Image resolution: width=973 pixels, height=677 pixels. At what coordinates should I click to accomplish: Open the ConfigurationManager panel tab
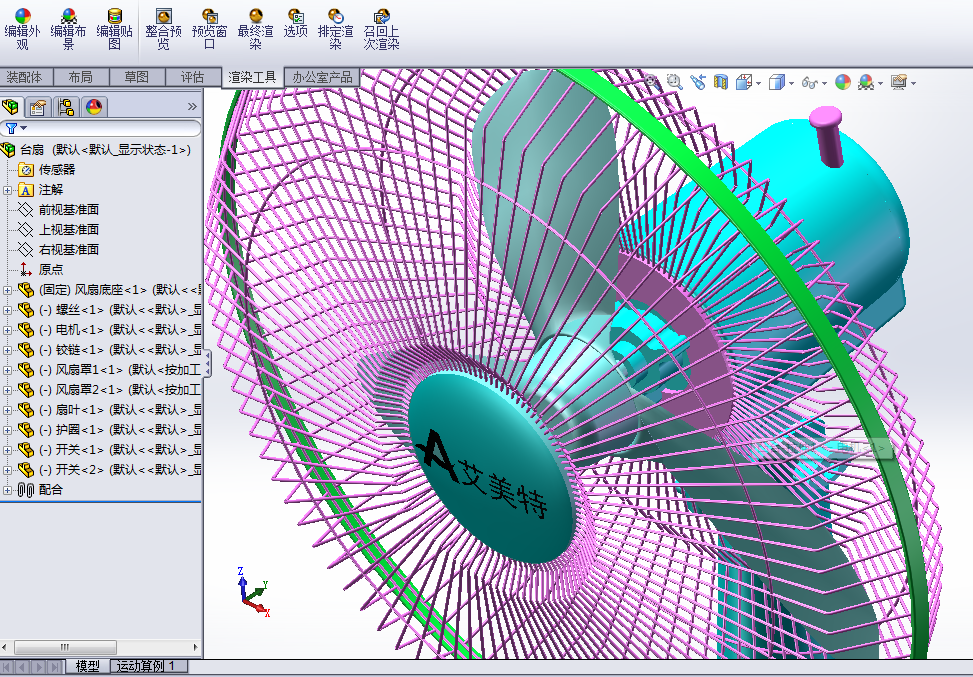point(66,107)
